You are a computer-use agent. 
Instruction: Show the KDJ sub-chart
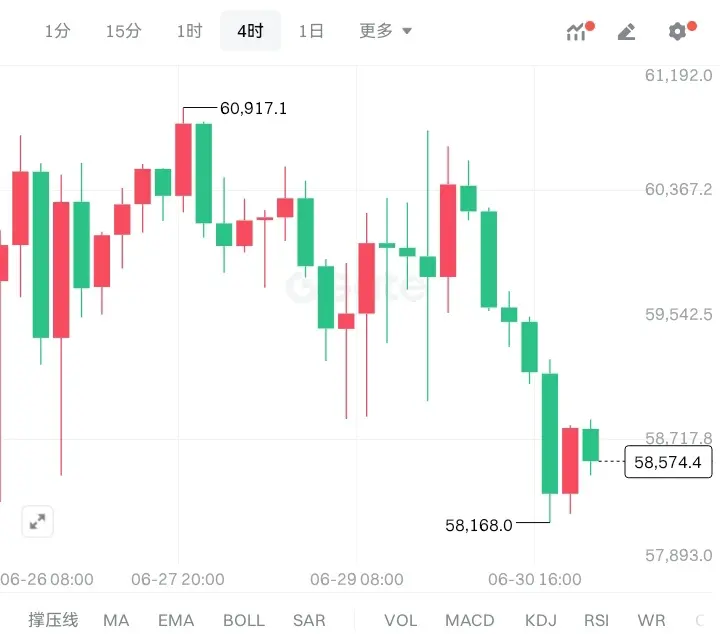click(x=541, y=620)
